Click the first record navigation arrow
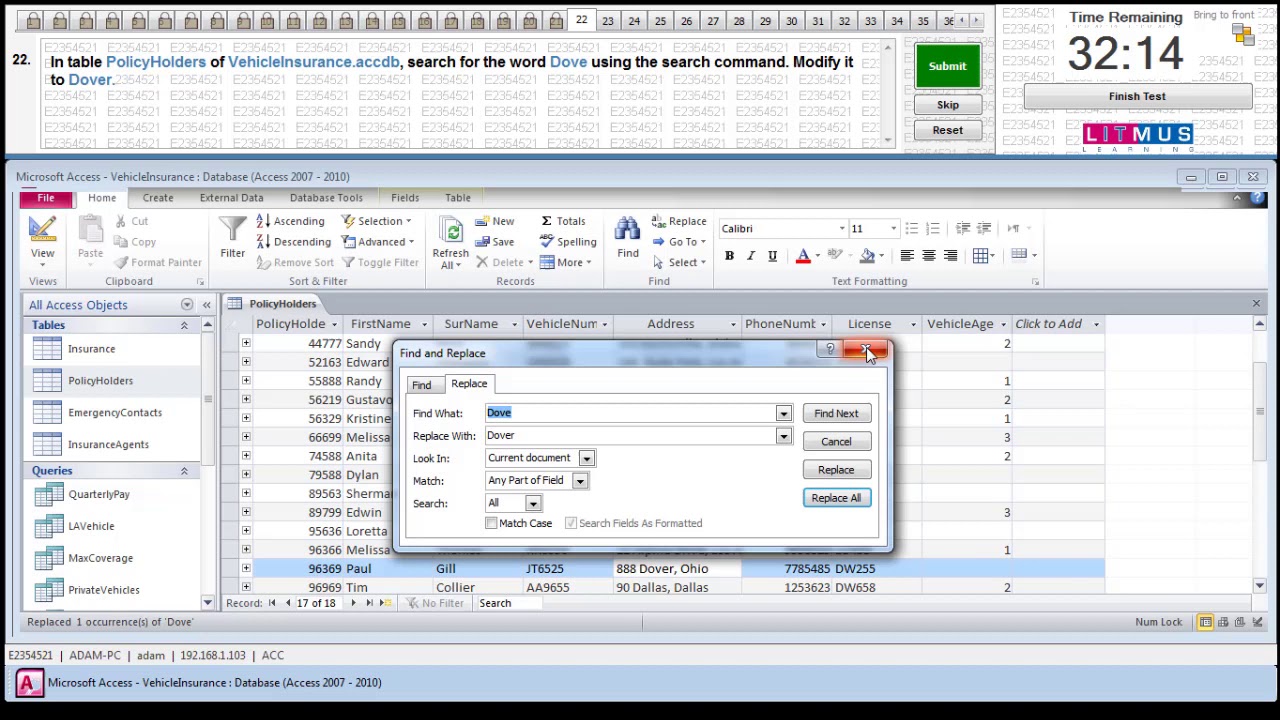 point(272,603)
